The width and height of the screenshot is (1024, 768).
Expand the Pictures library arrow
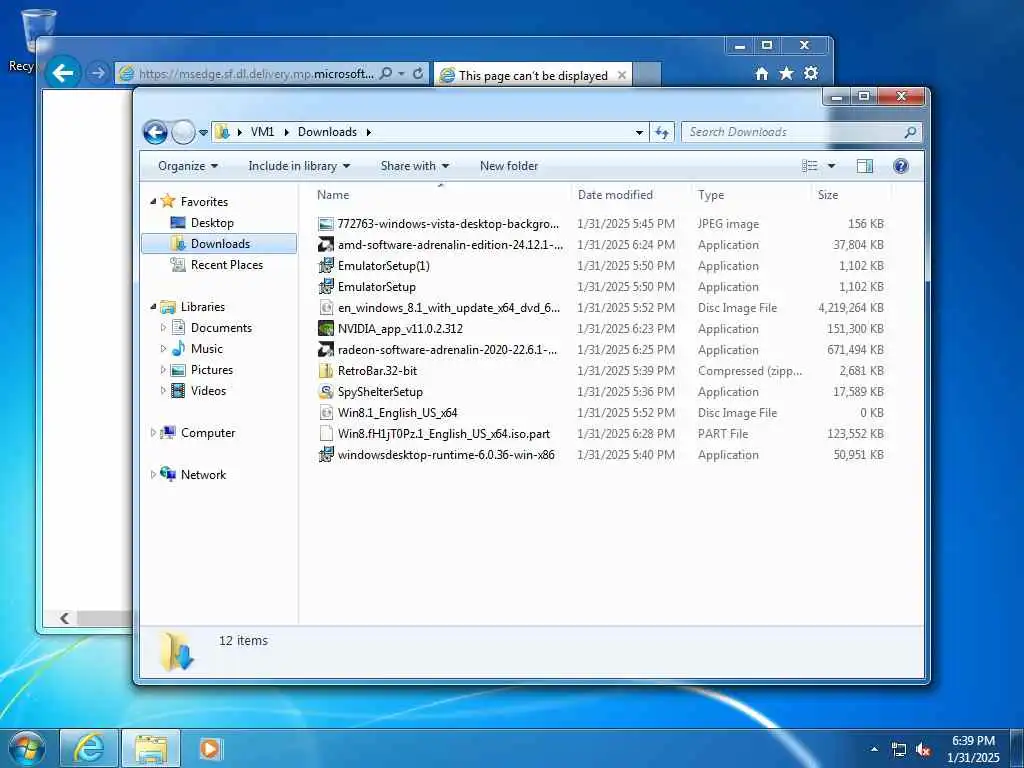click(163, 370)
